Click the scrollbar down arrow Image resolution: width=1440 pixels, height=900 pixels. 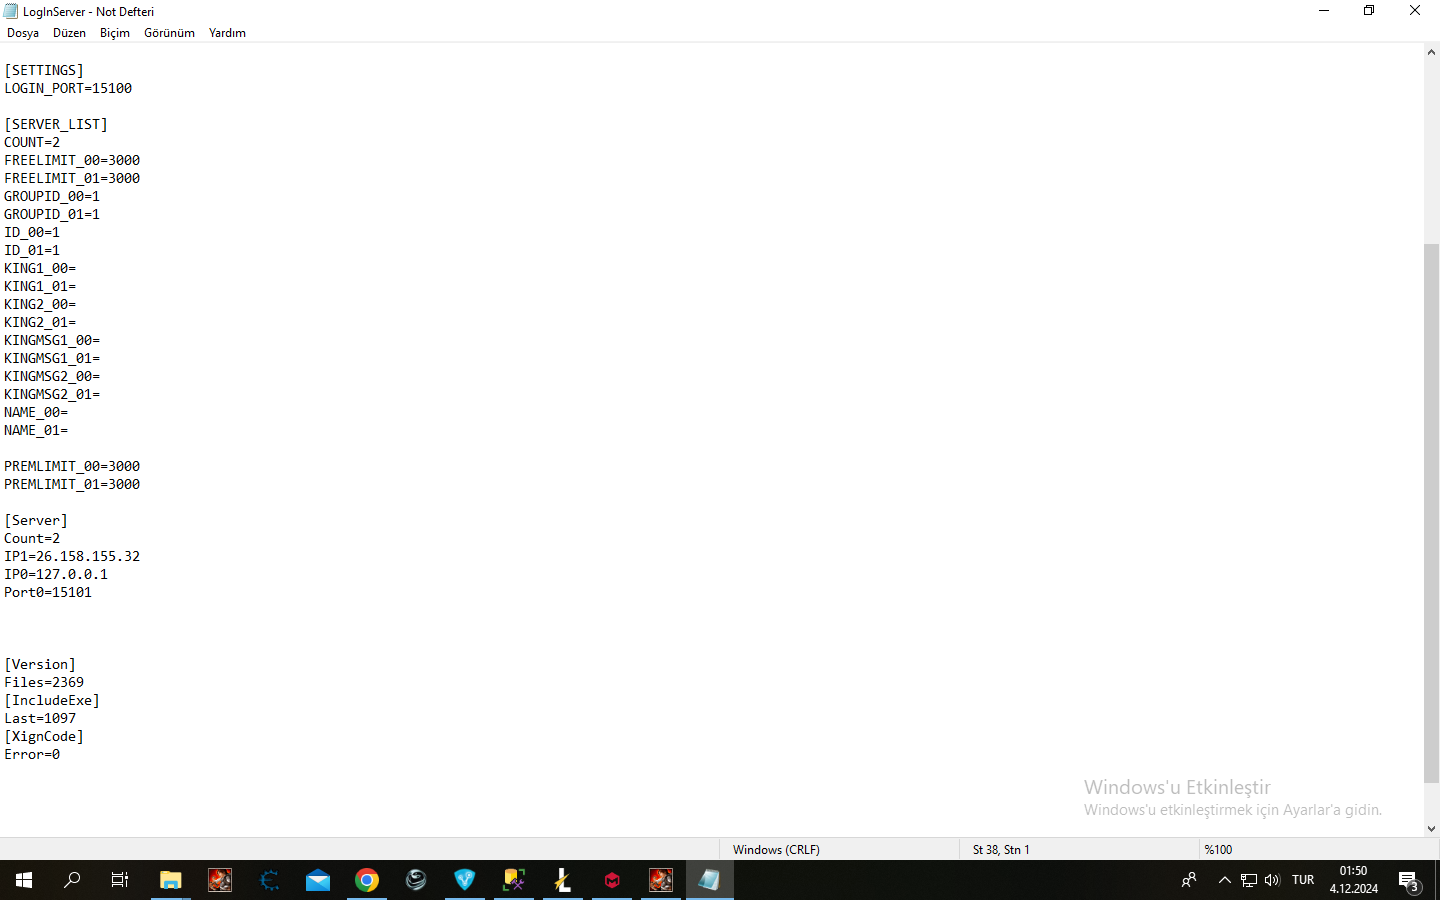click(1432, 828)
